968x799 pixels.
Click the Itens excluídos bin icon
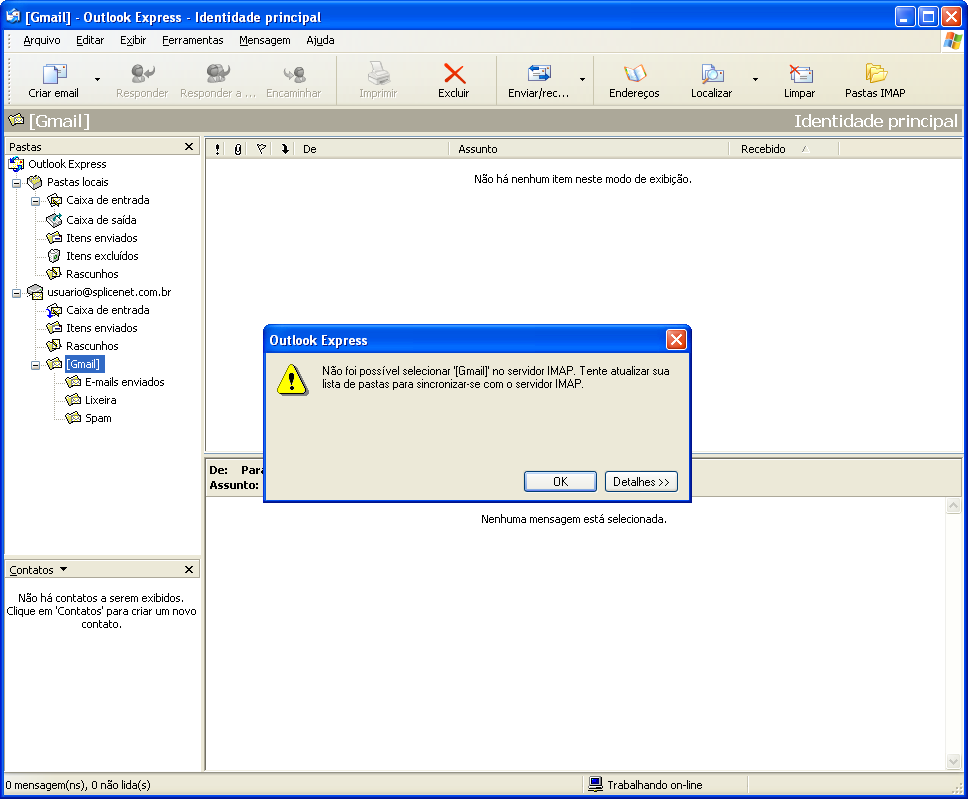[54, 256]
